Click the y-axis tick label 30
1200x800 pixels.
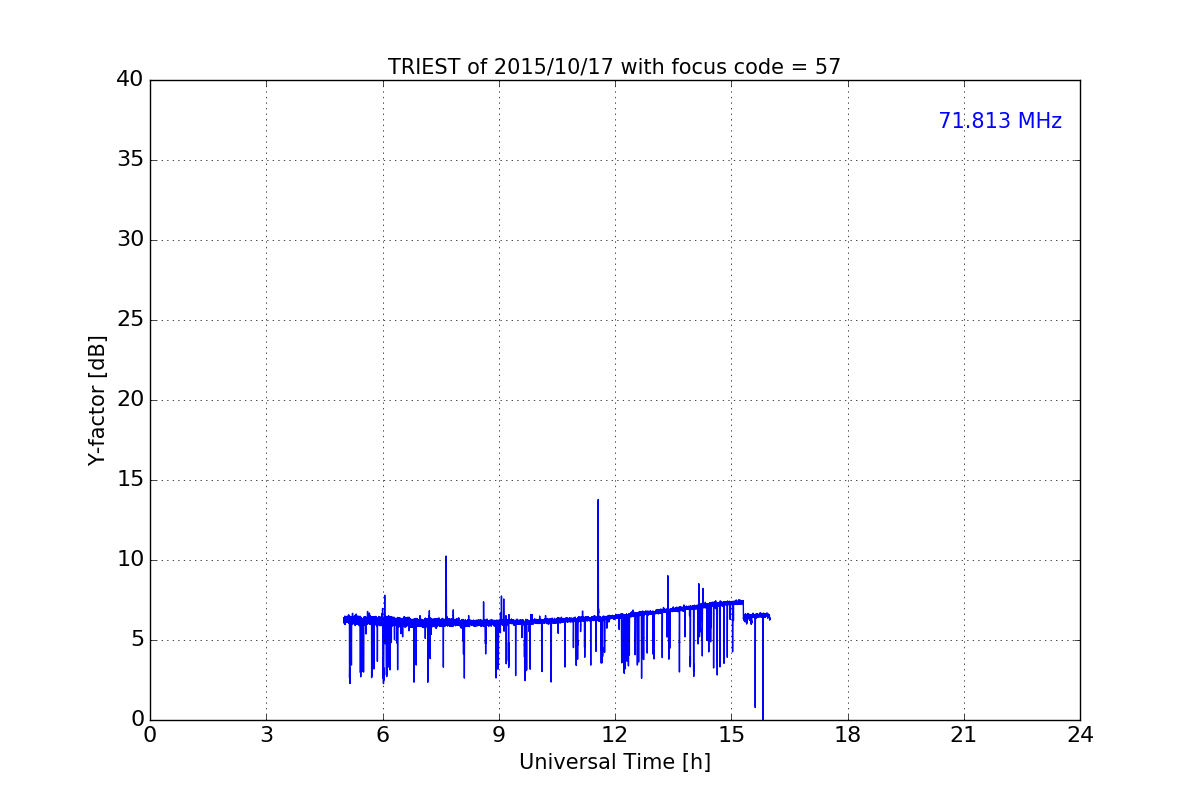point(130,240)
